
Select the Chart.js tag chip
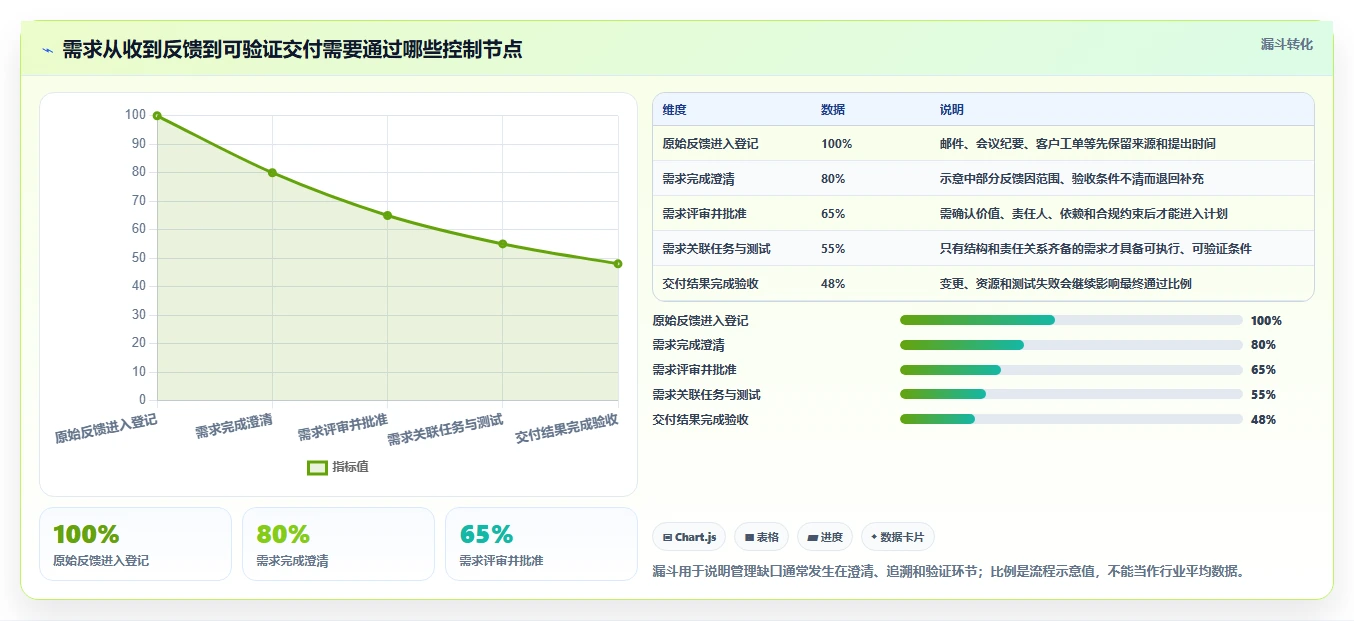pyautogui.click(x=689, y=537)
